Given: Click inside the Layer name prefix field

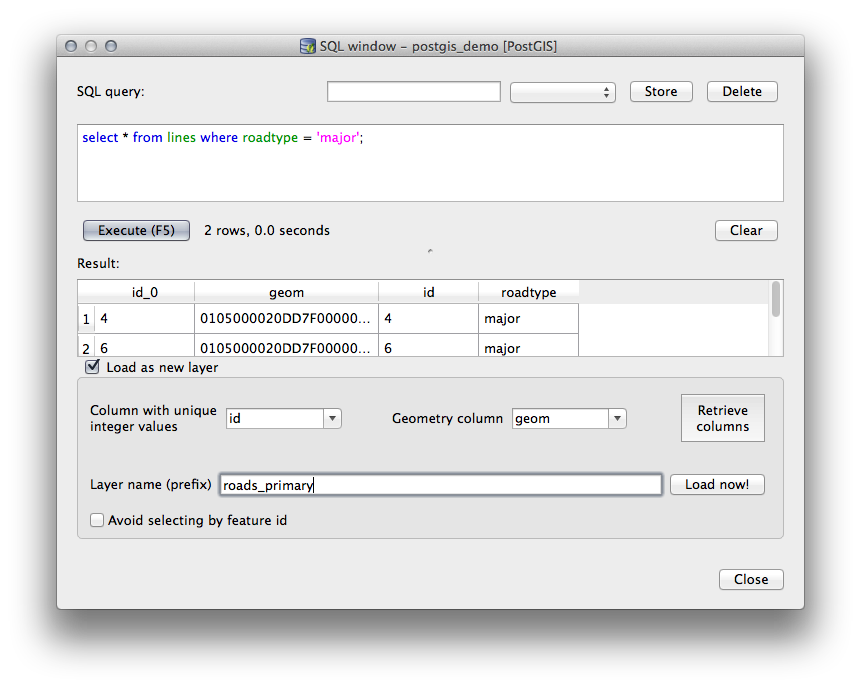Looking at the screenshot, I should click(x=440, y=484).
